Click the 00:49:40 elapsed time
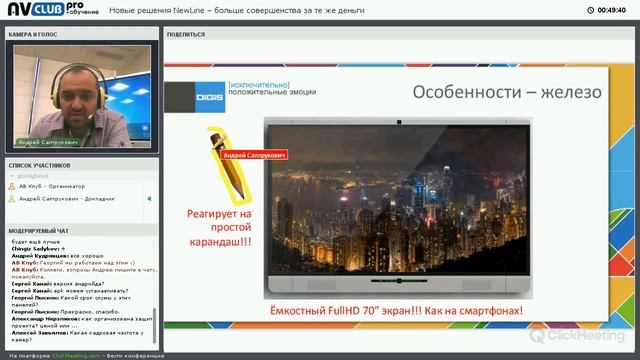This screenshot has height=360, width=640. pyautogui.click(x=611, y=10)
